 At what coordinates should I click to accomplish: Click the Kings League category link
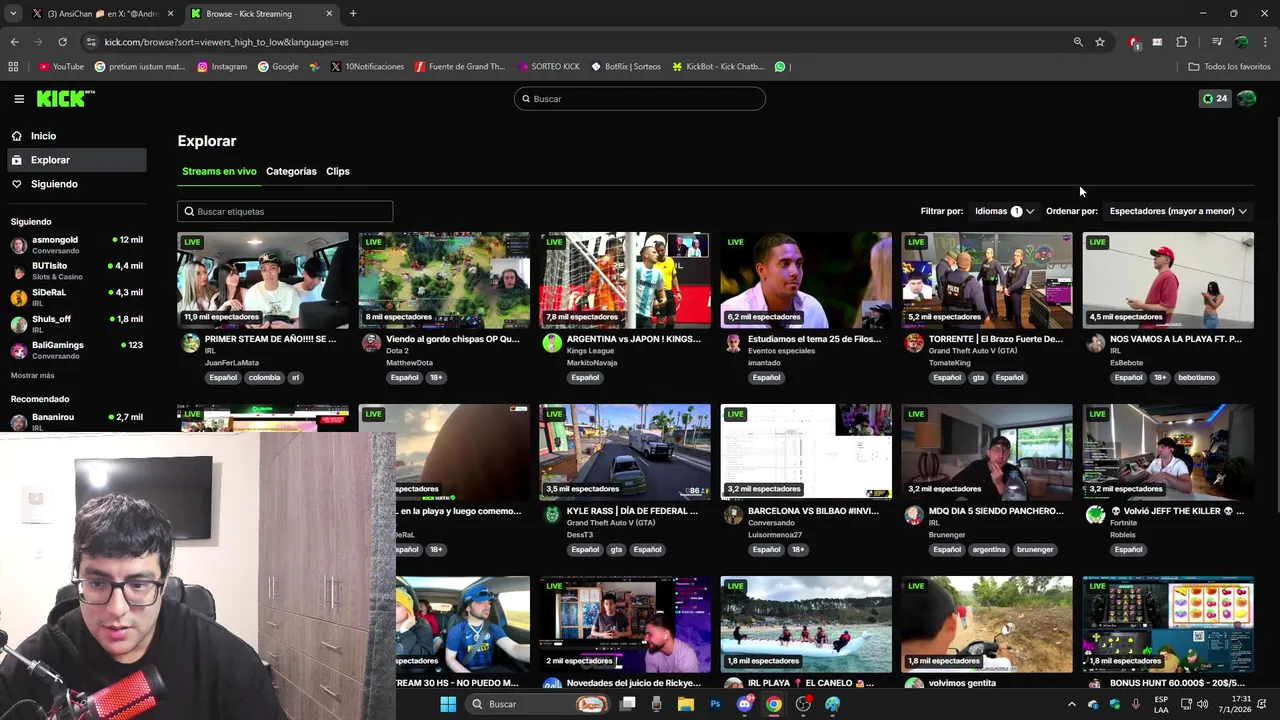point(589,351)
